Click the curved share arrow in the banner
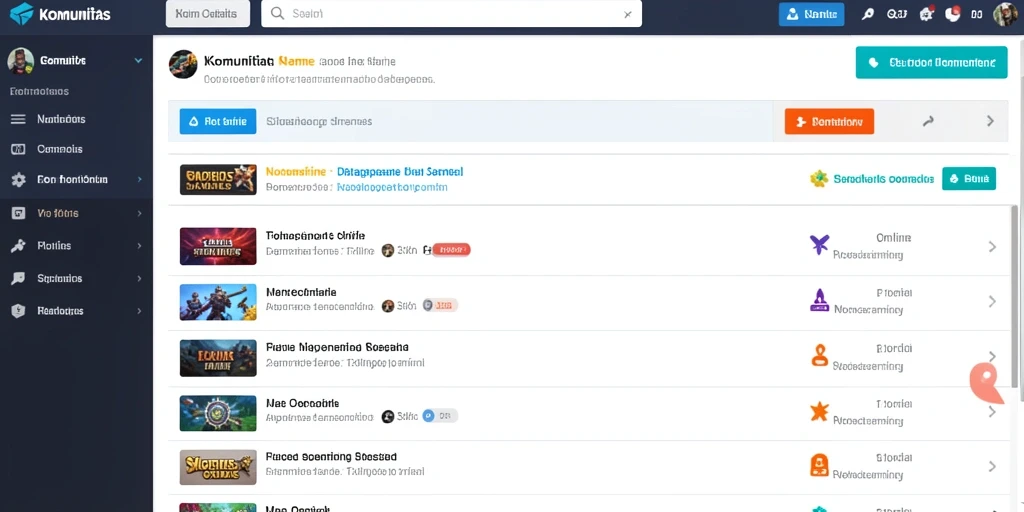 click(928, 121)
